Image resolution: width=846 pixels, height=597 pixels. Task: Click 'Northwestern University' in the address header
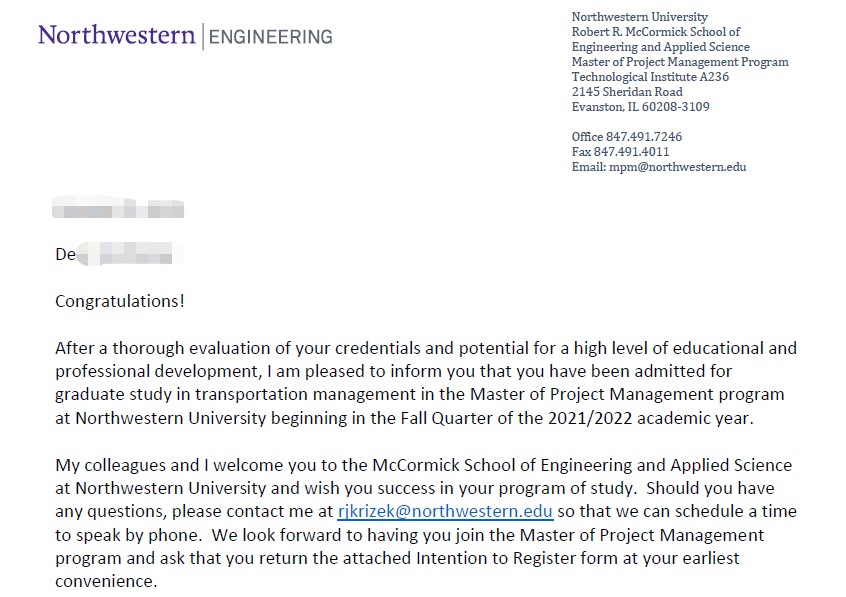click(x=640, y=17)
